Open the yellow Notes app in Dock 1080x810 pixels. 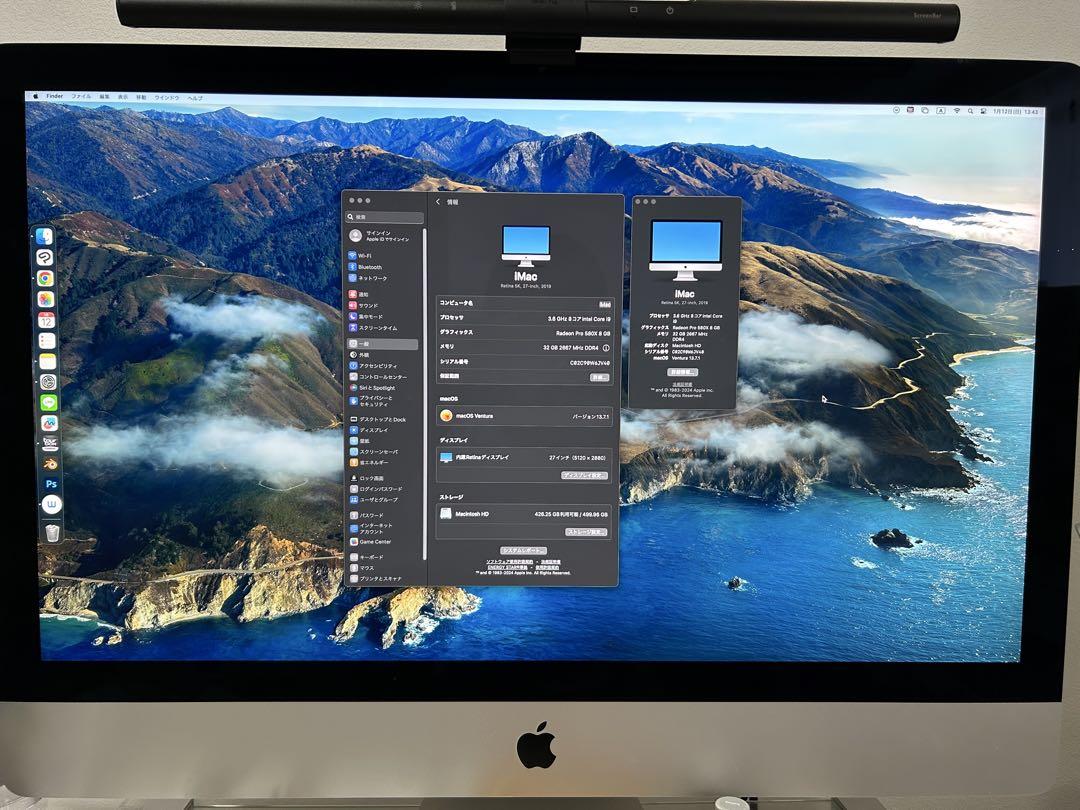coord(48,361)
